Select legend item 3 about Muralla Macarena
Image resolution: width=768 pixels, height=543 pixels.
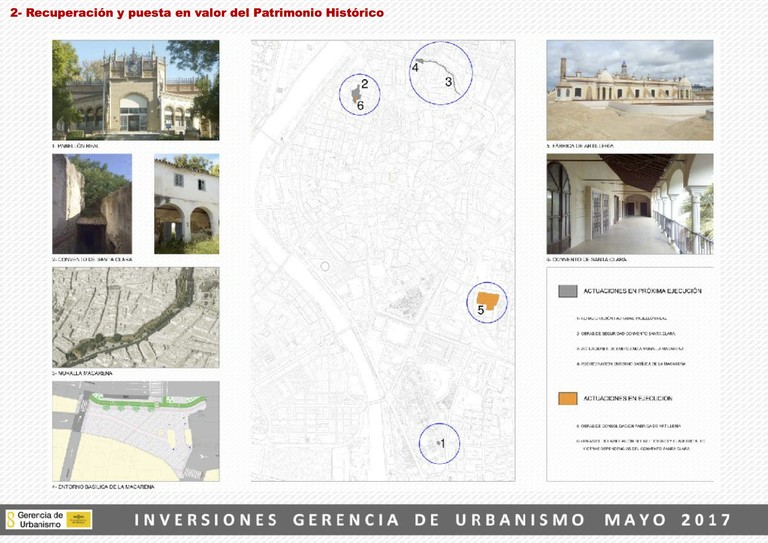pos(630,349)
